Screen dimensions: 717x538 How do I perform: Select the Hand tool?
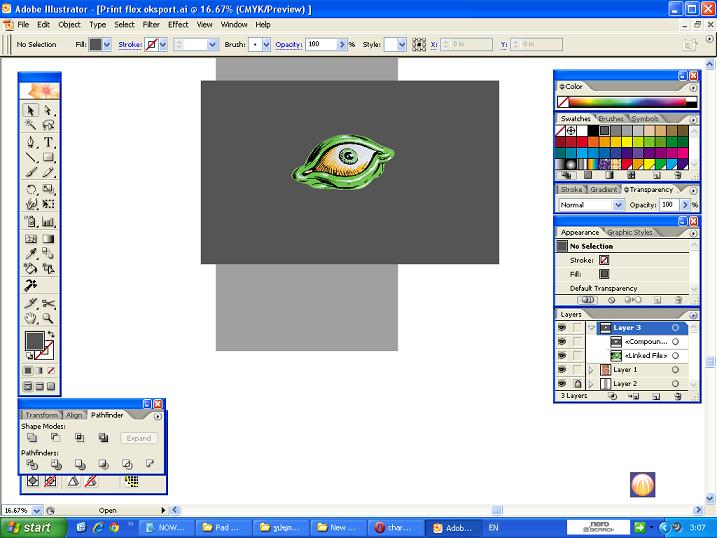[x=31, y=318]
